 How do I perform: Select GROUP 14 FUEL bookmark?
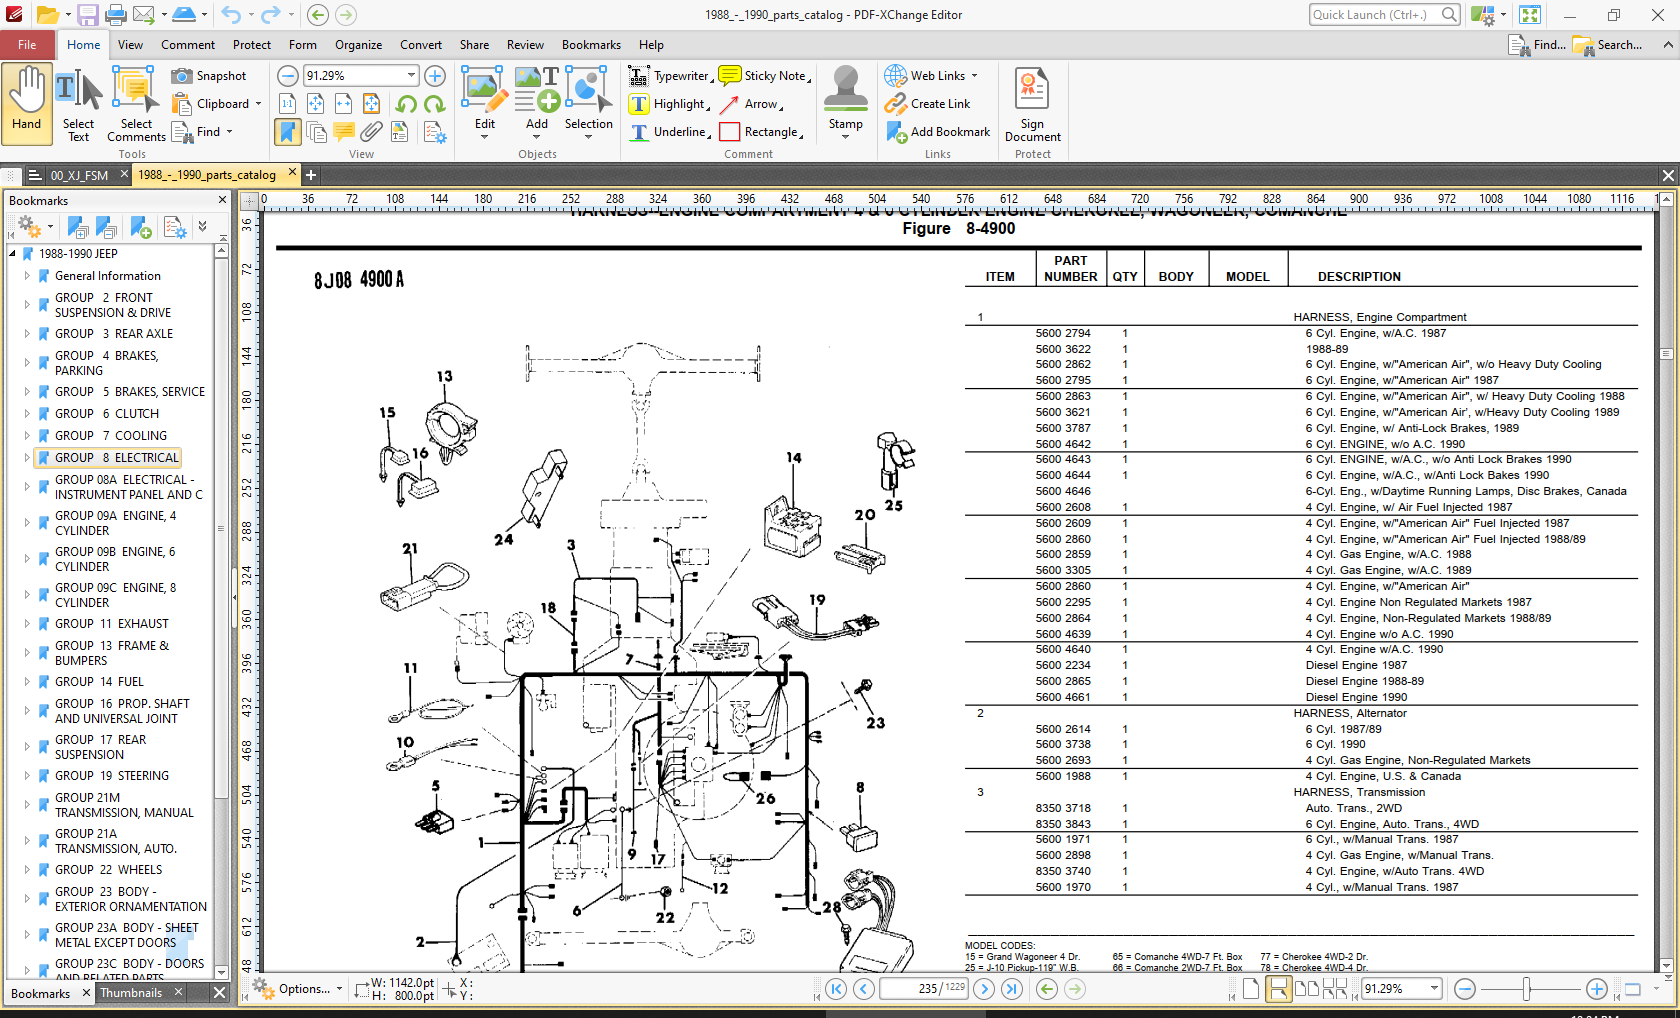[99, 682]
